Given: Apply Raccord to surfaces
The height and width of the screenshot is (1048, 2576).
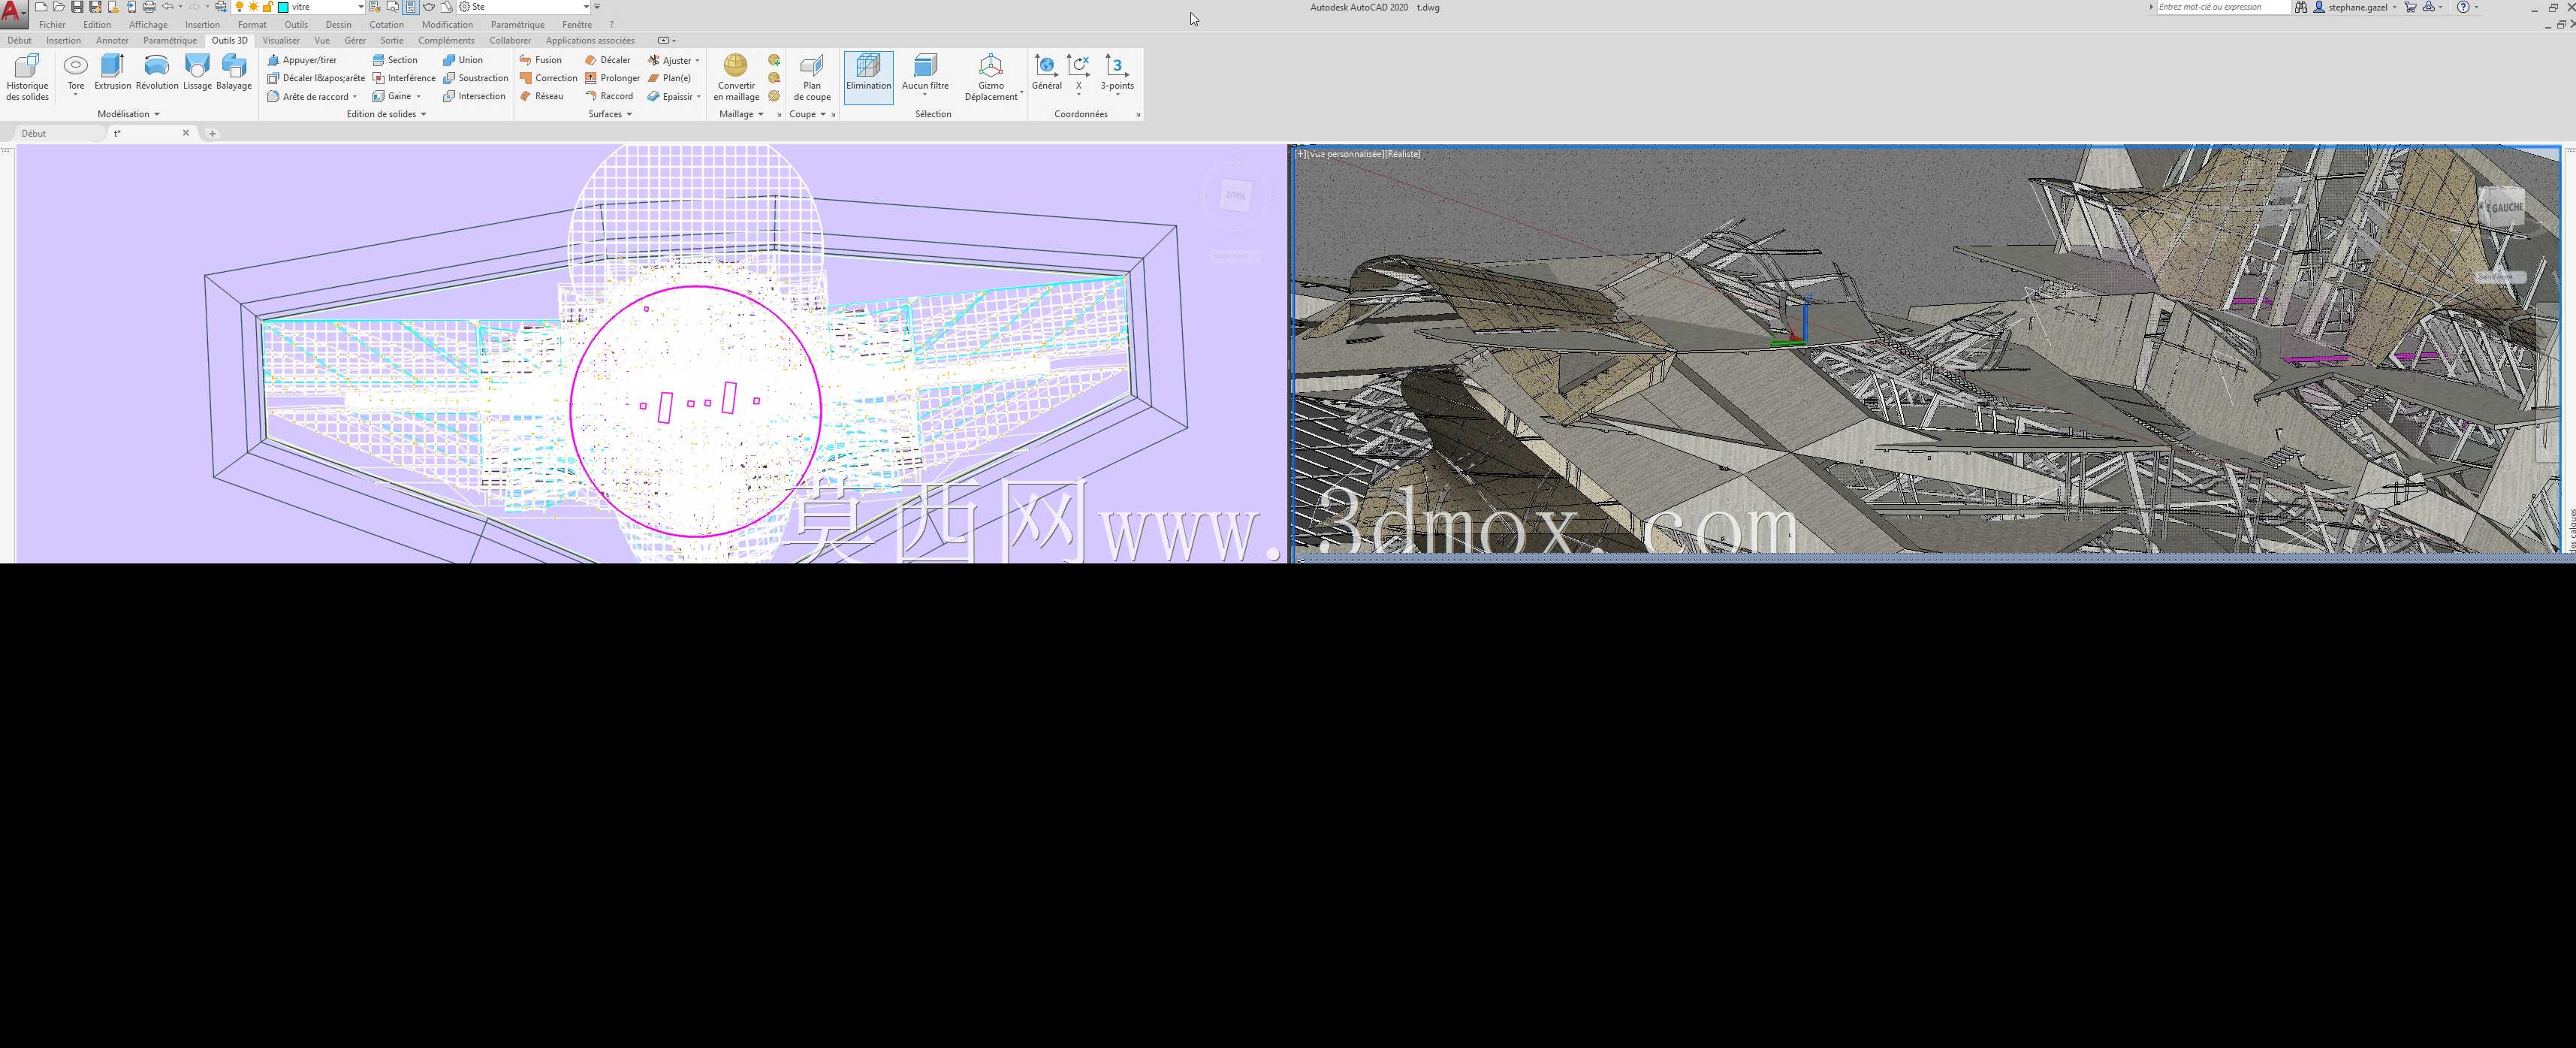Looking at the screenshot, I should (x=609, y=96).
